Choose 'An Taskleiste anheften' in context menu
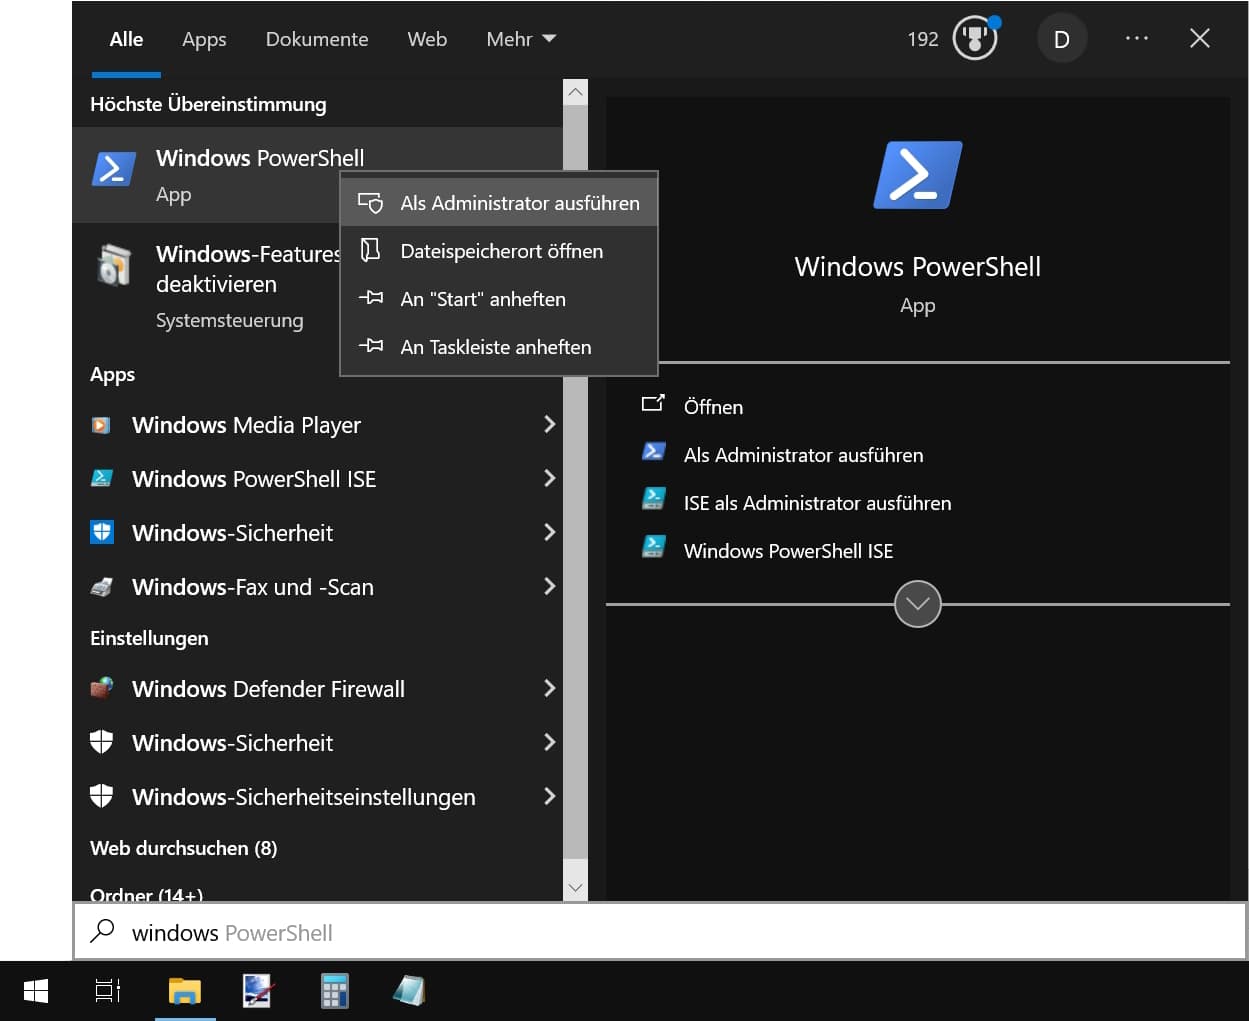This screenshot has height=1021, width=1249. pos(499,347)
